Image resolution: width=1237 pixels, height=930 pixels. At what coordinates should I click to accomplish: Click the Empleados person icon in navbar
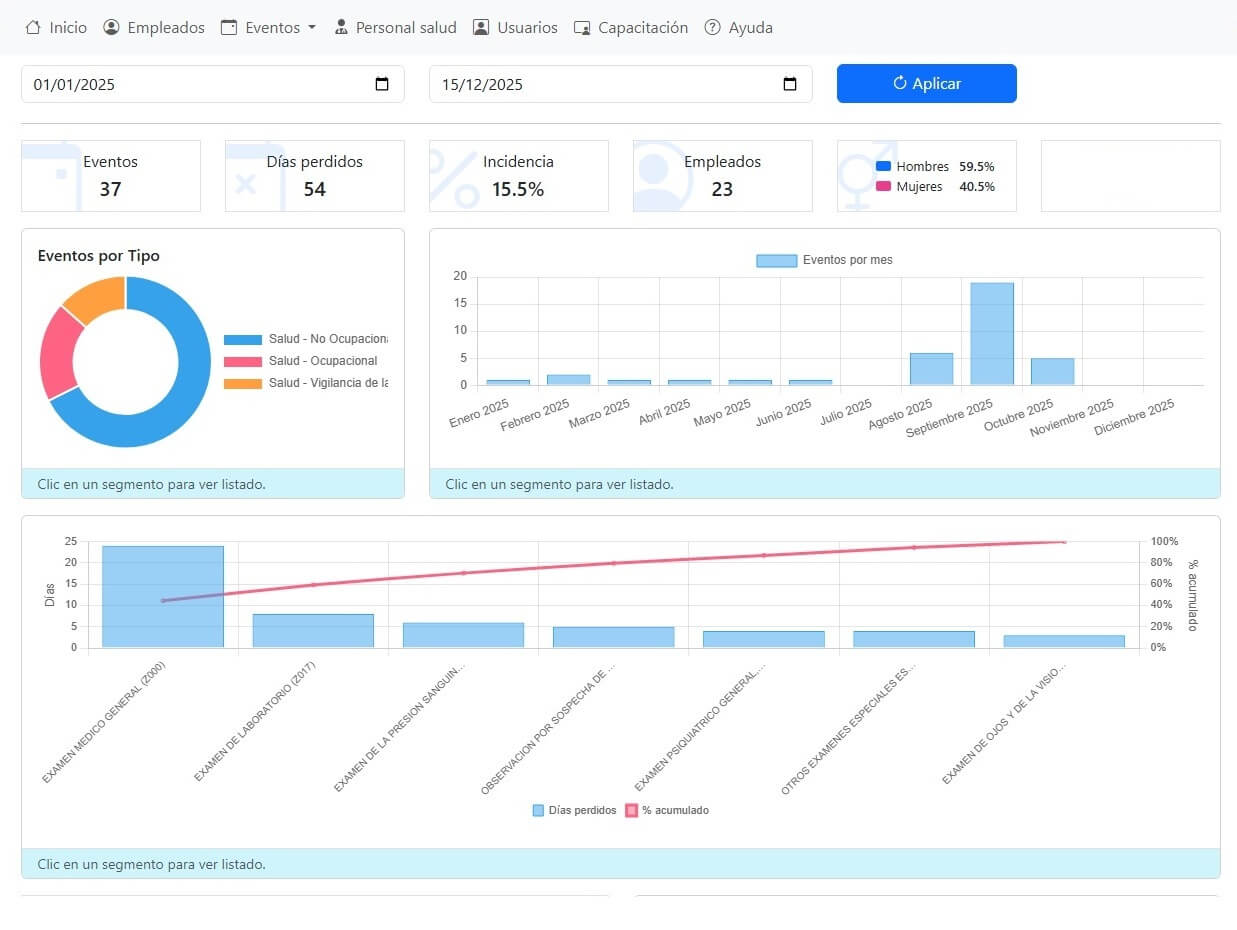tap(111, 28)
